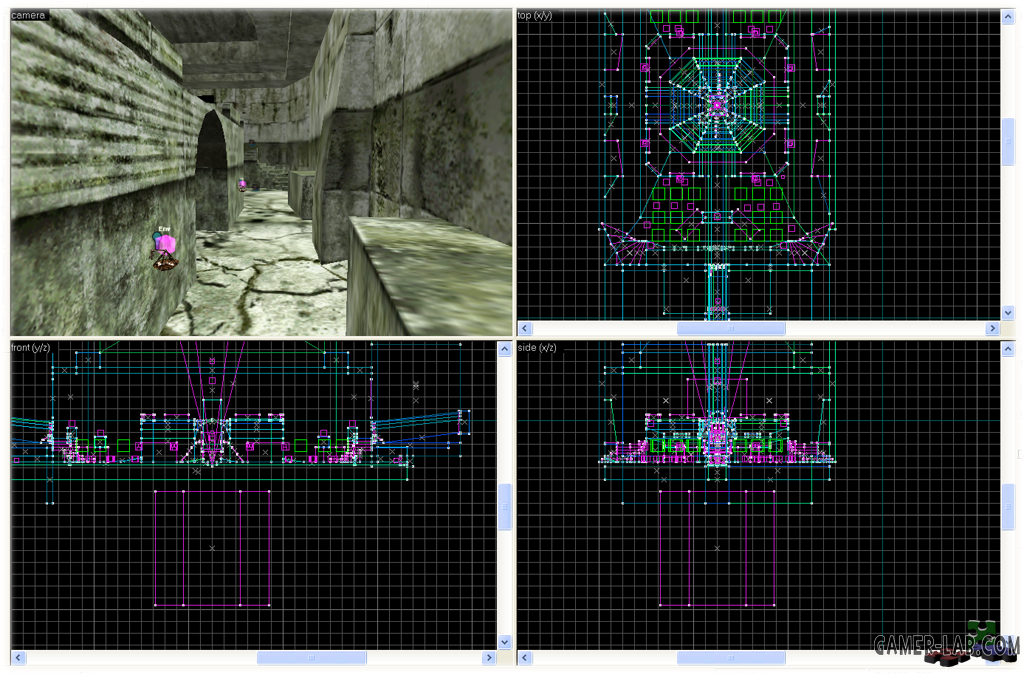Click vertical scrollbar thumb in top view

click(x=1008, y=142)
